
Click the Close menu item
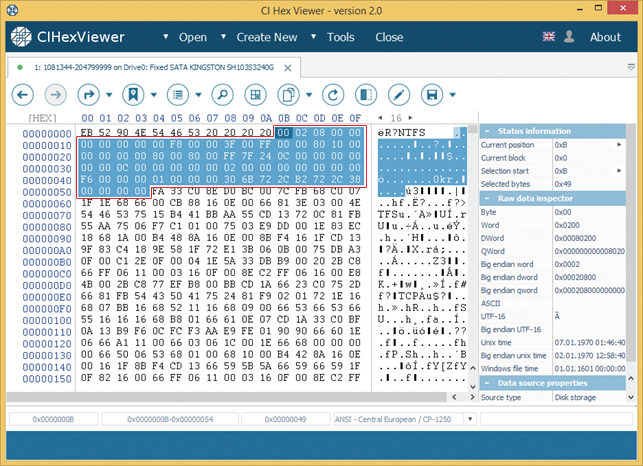[389, 37]
